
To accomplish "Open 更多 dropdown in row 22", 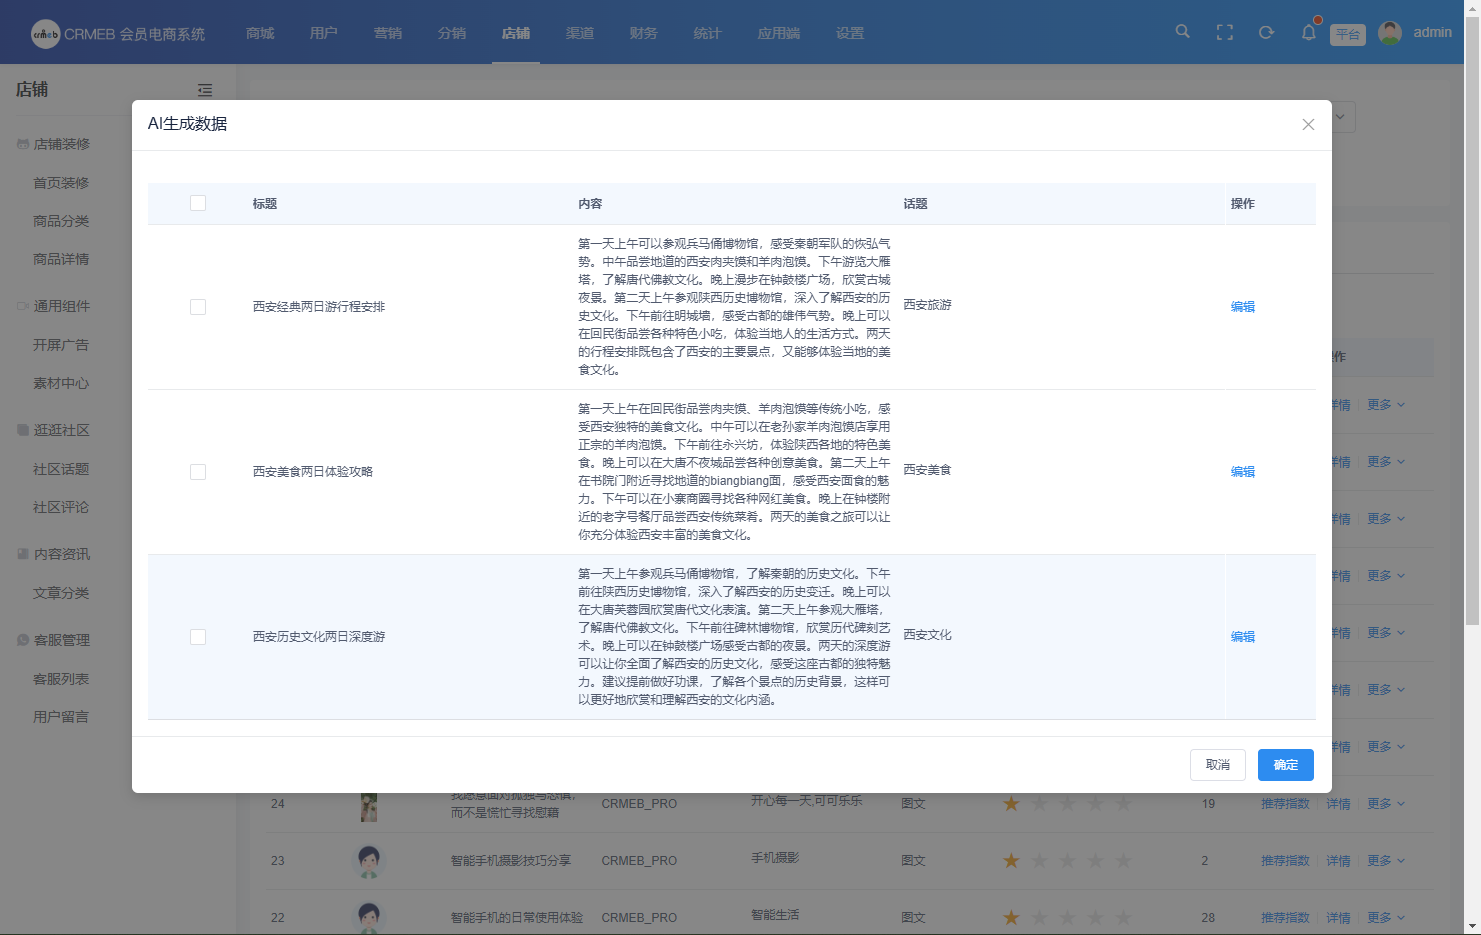I will 1385,918.
